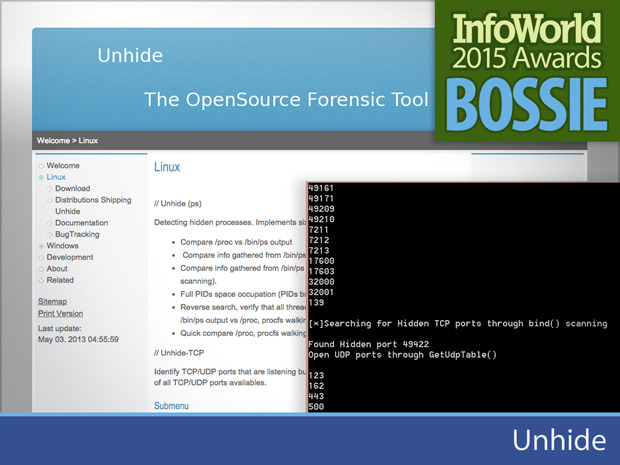Click Linux in the breadcrumb bar
The image size is (620, 465).
88,141
